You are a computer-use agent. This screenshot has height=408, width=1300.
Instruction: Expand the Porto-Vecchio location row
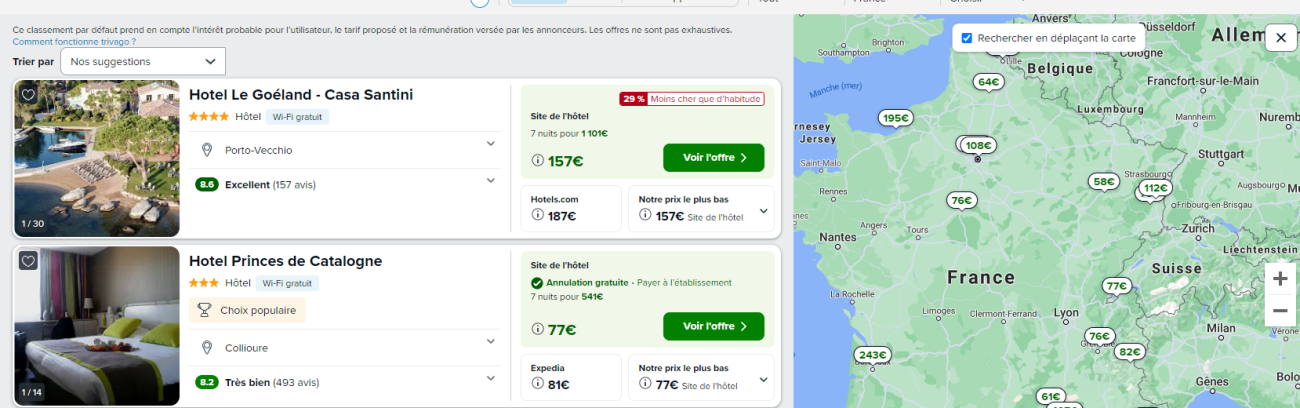coord(345,150)
